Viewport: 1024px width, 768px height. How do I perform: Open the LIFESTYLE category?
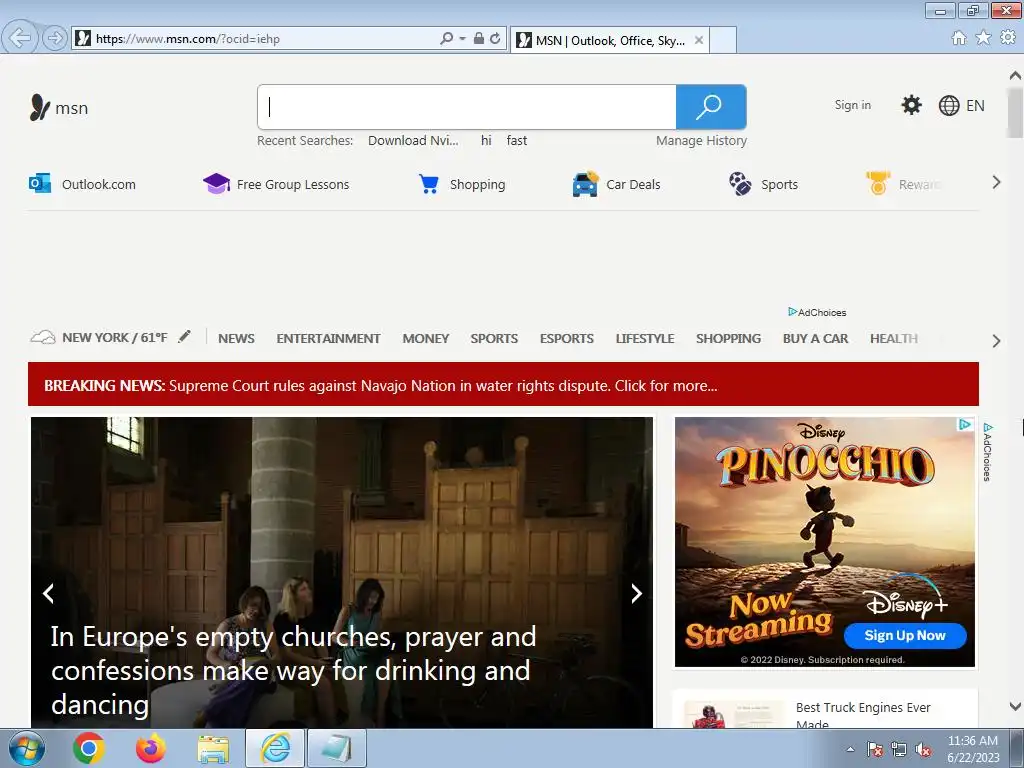click(x=645, y=338)
